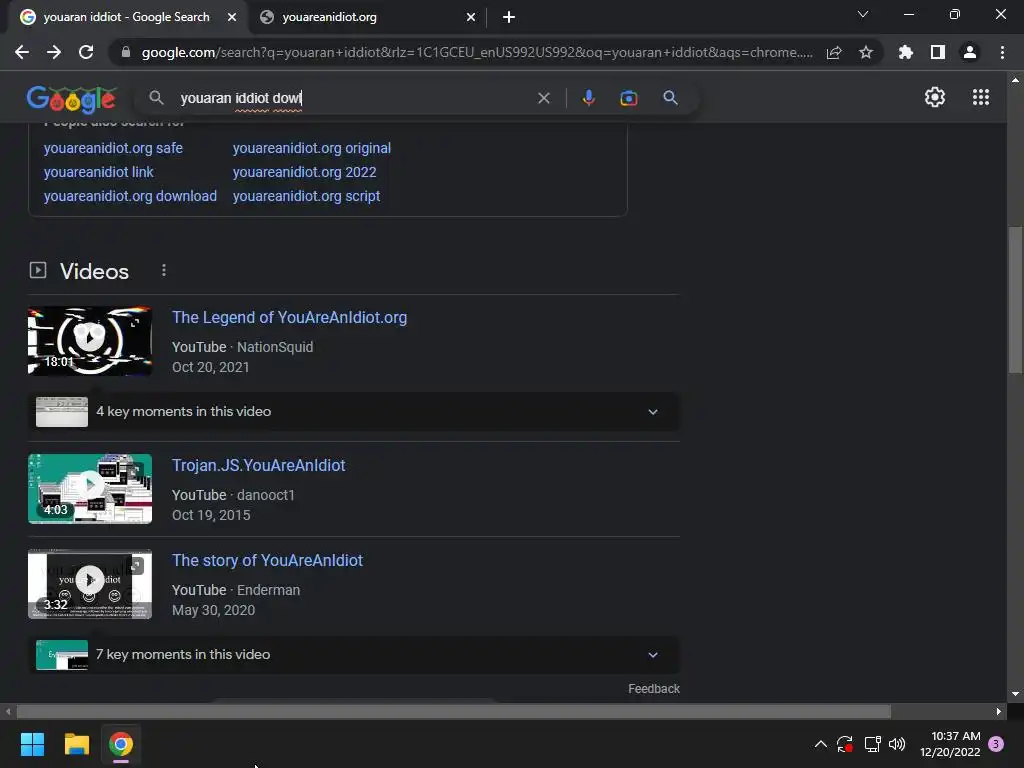Submit search with magnifier button
Image resolution: width=1024 pixels, height=768 pixels.
(670, 98)
